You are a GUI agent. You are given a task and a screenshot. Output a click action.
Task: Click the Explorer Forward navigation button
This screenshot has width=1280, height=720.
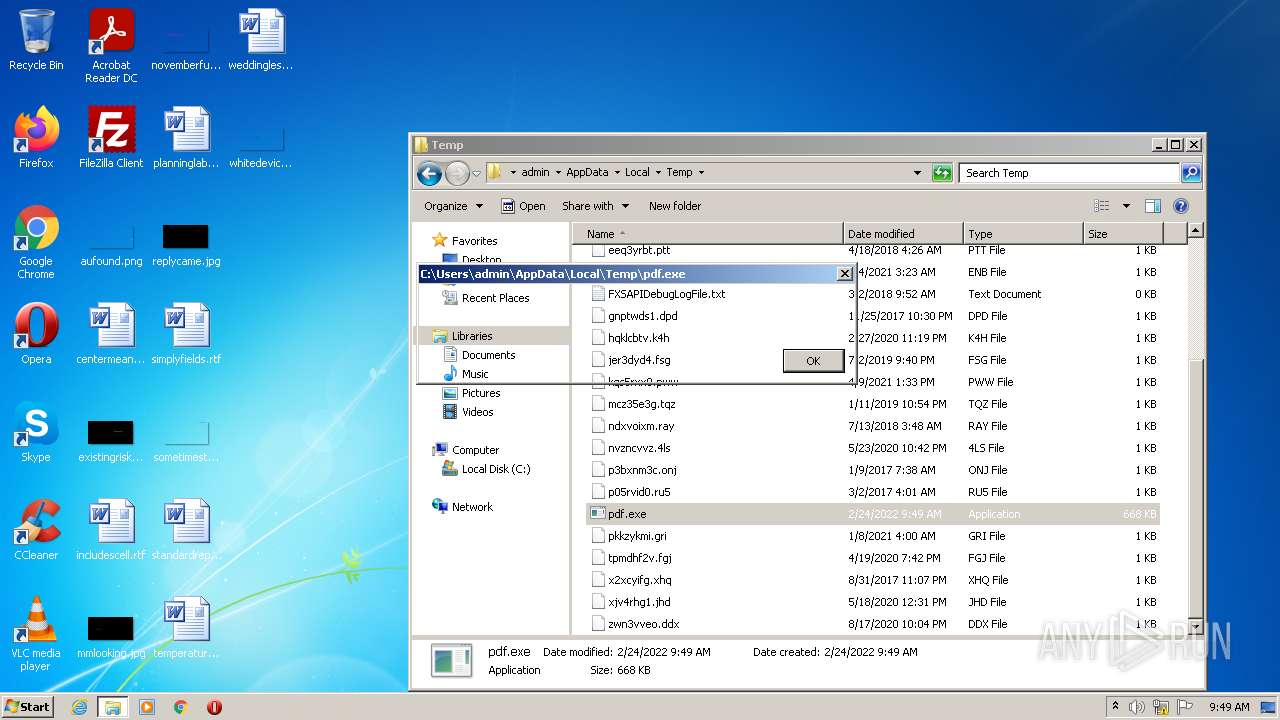[457, 173]
